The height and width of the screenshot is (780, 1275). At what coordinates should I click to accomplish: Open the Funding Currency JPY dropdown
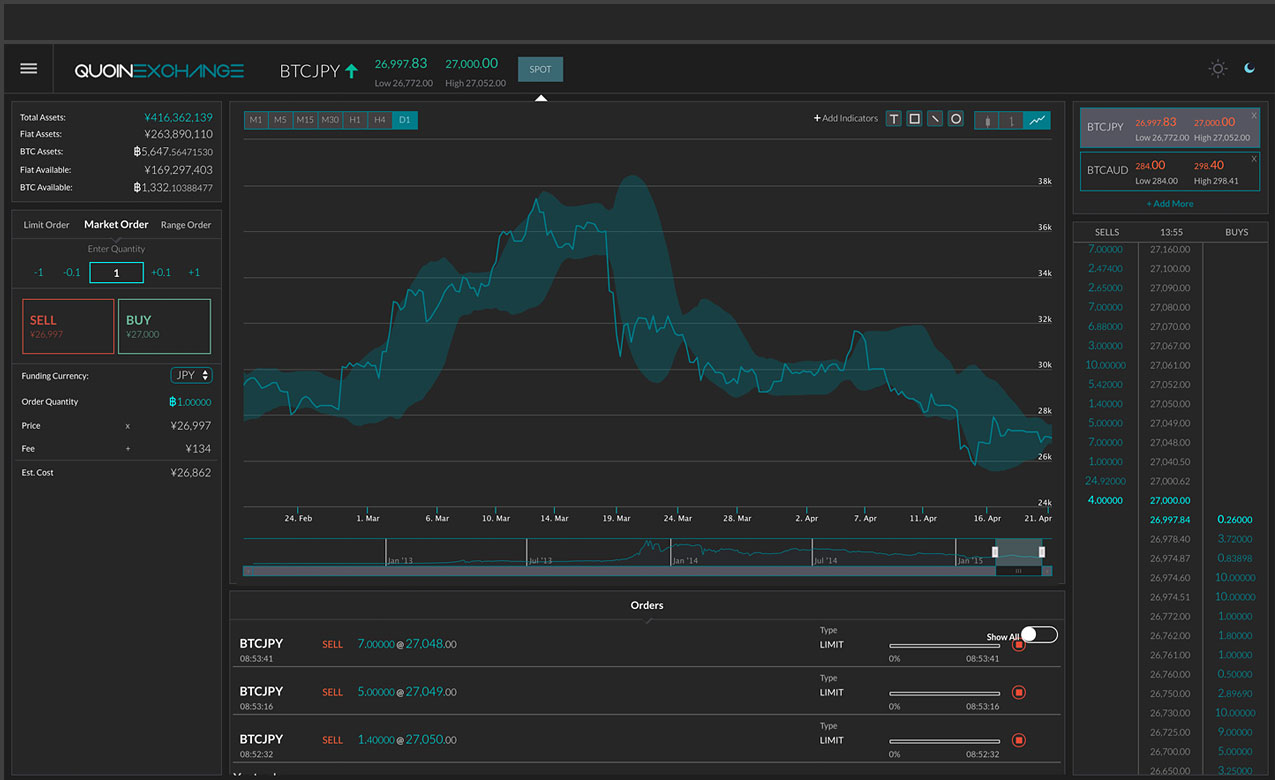pyautogui.click(x=191, y=375)
